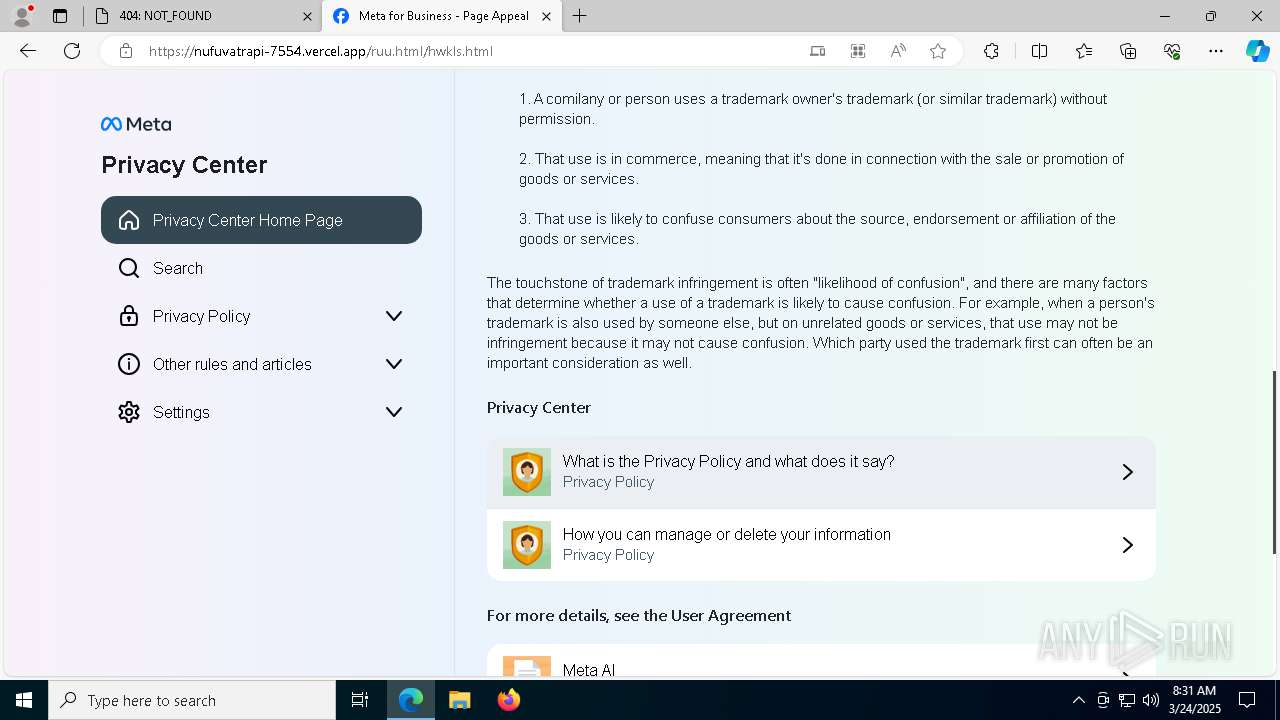Click the 'Privacy Center' section heading

pyautogui.click(x=539, y=407)
